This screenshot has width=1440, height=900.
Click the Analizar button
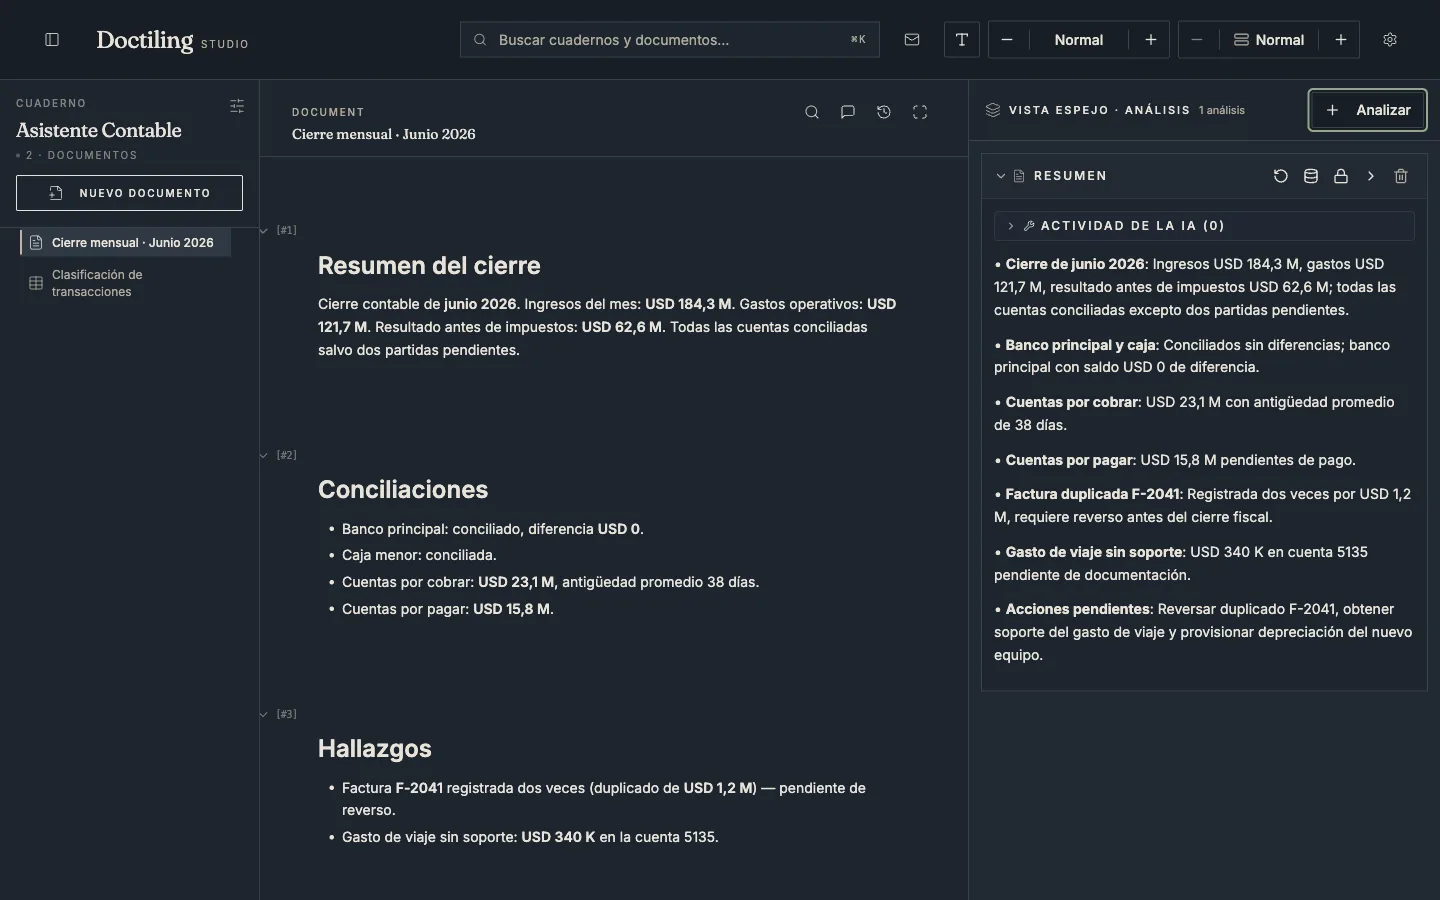(x=1368, y=110)
